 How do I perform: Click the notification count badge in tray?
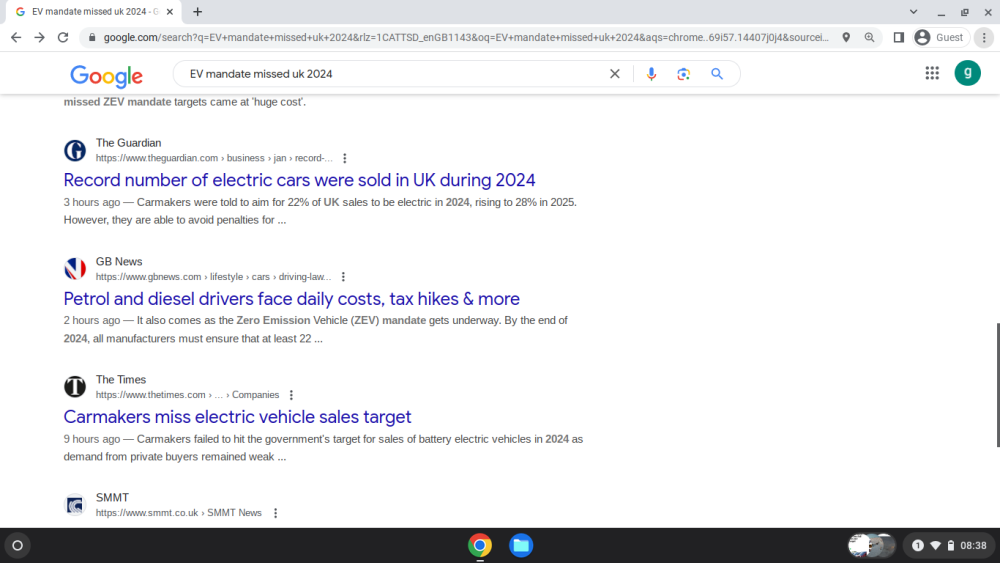click(x=918, y=546)
